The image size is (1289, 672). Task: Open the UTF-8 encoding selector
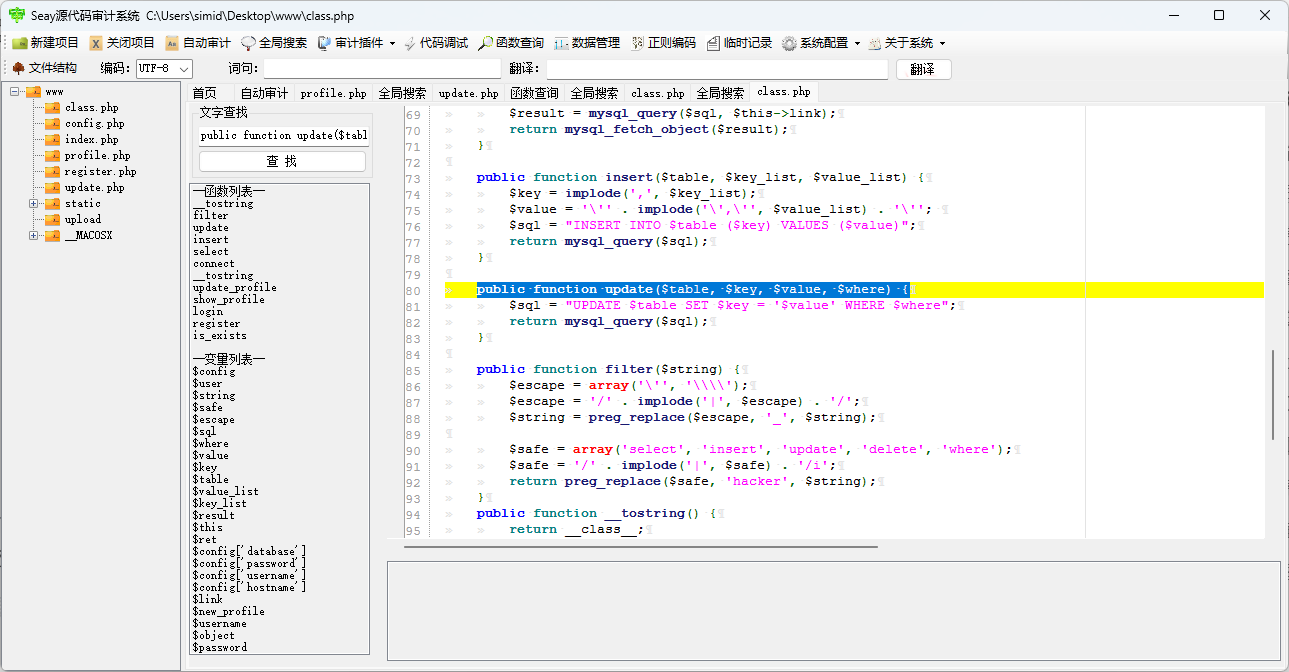pyautogui.click(x=163, y=68)
